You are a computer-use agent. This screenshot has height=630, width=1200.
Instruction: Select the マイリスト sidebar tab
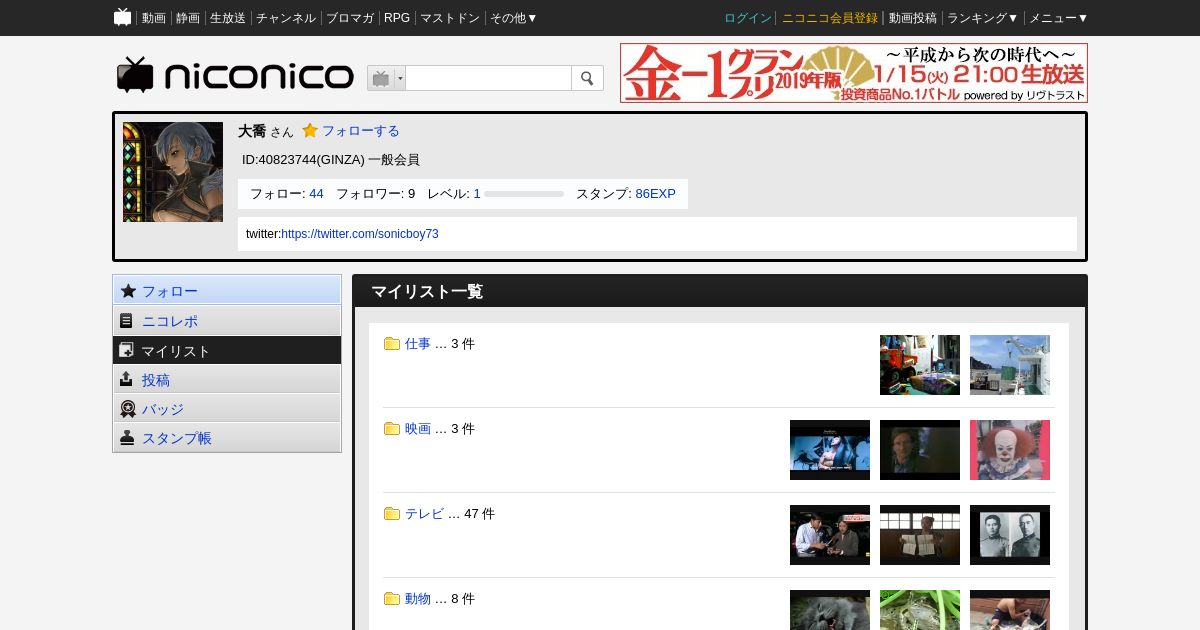227,350
